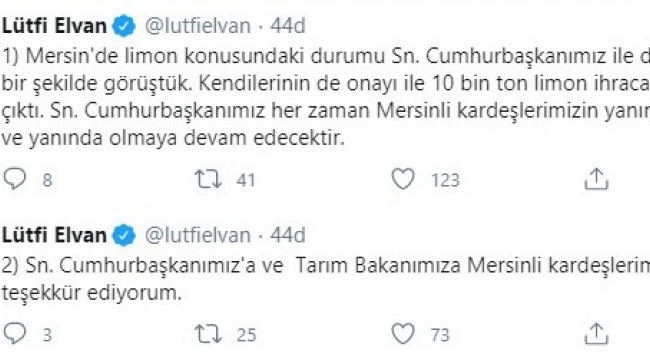Open second tweet's 44d timestamp

pos(288,235)
